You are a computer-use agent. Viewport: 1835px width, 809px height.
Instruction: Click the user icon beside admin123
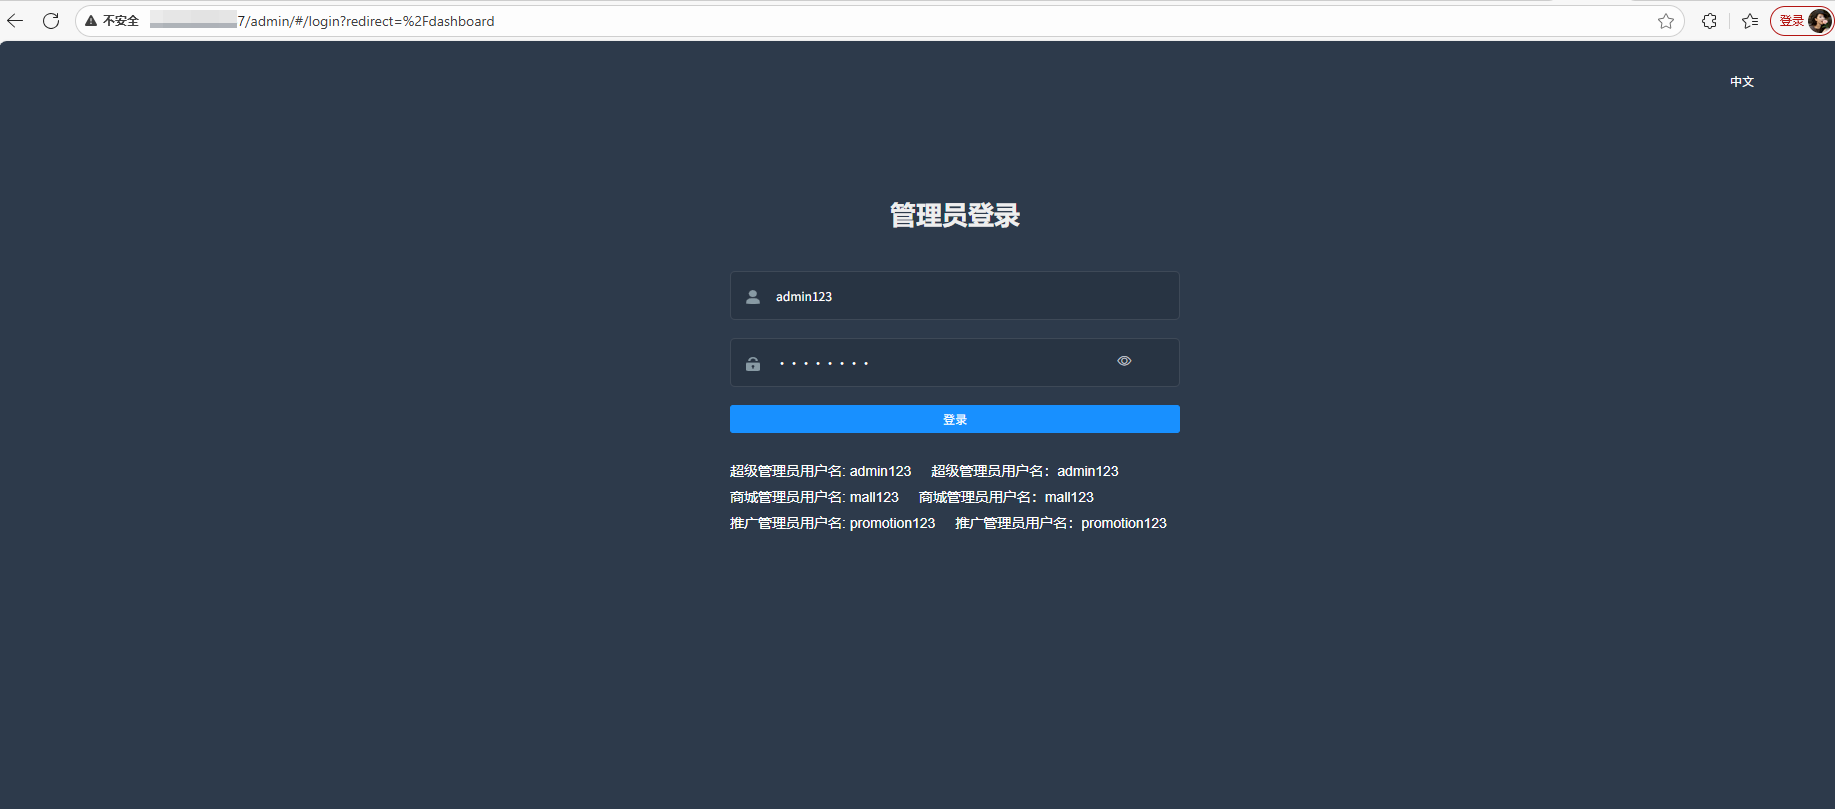[753, 297]
